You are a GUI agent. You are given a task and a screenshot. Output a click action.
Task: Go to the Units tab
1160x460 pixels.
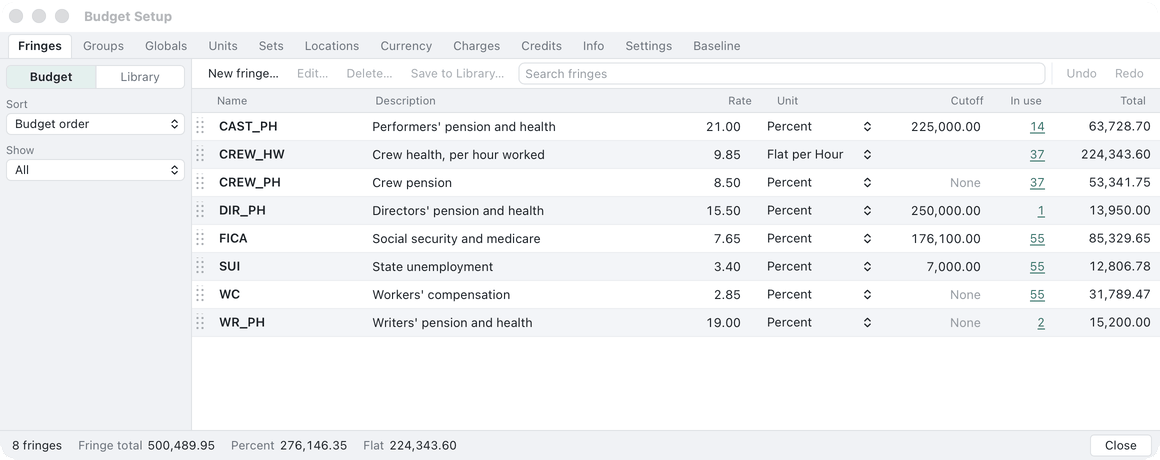pos(223,46)
